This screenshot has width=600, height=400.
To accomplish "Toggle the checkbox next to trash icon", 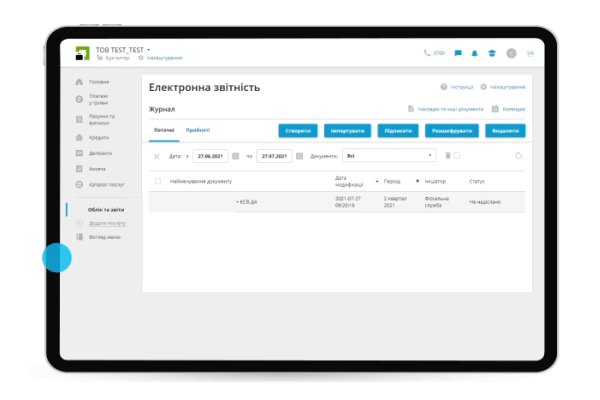I will (457, 156).
